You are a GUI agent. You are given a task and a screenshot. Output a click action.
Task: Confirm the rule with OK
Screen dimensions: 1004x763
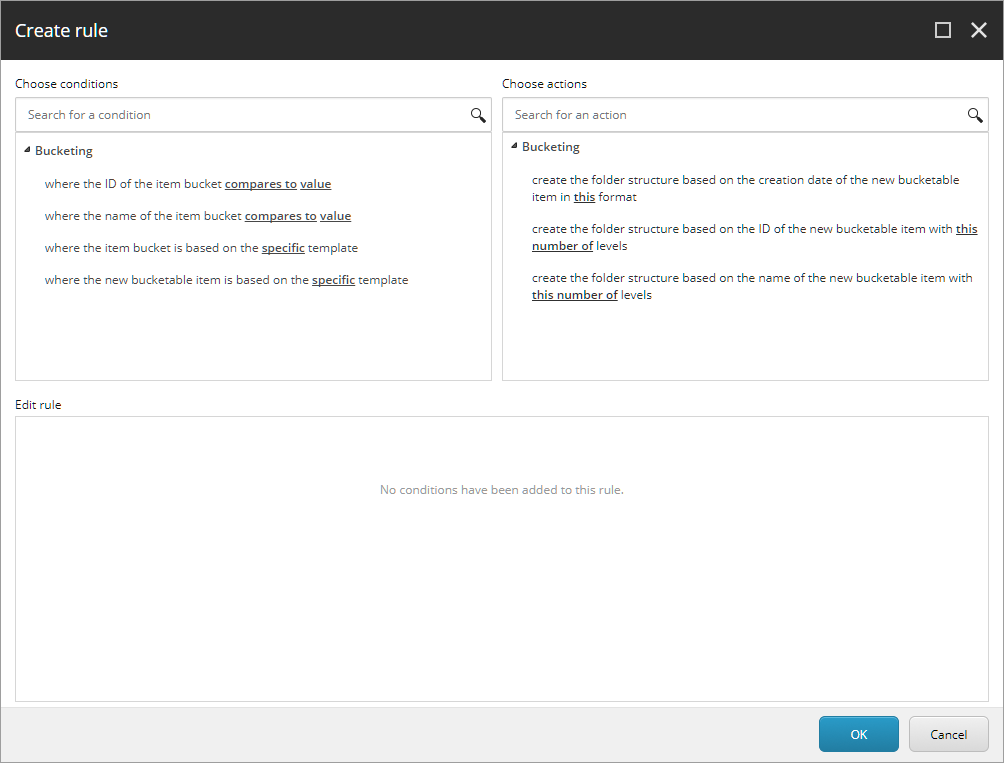pos(858,733)
